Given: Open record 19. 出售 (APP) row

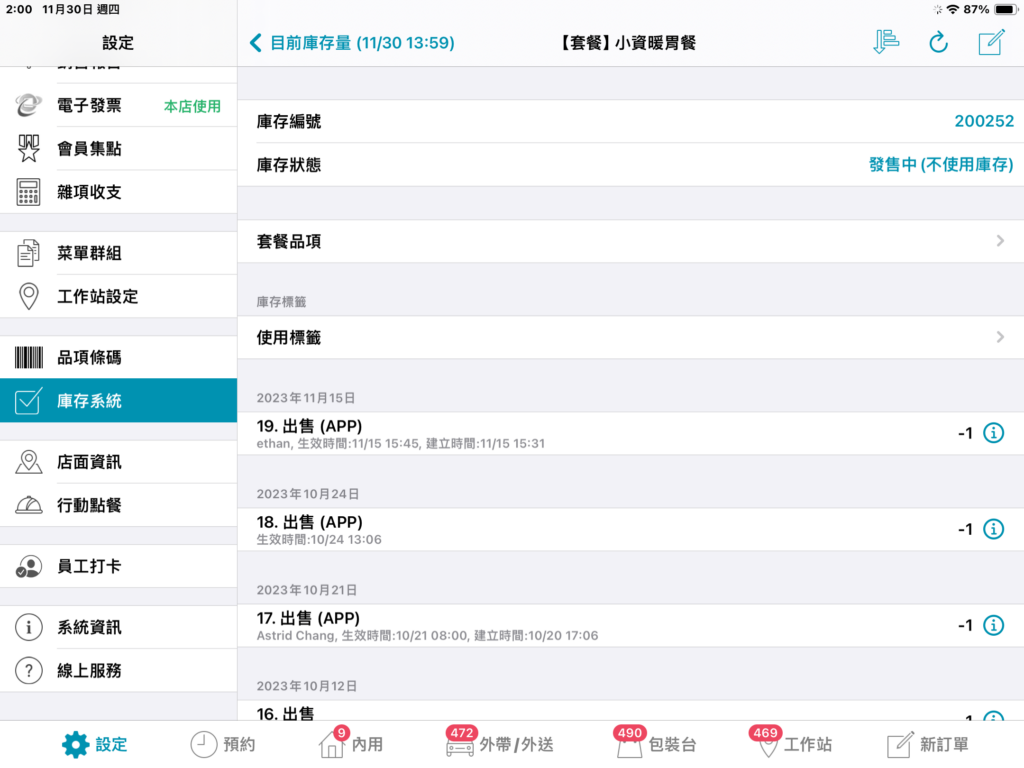Looking at the screenshot, I should point(631,433).
